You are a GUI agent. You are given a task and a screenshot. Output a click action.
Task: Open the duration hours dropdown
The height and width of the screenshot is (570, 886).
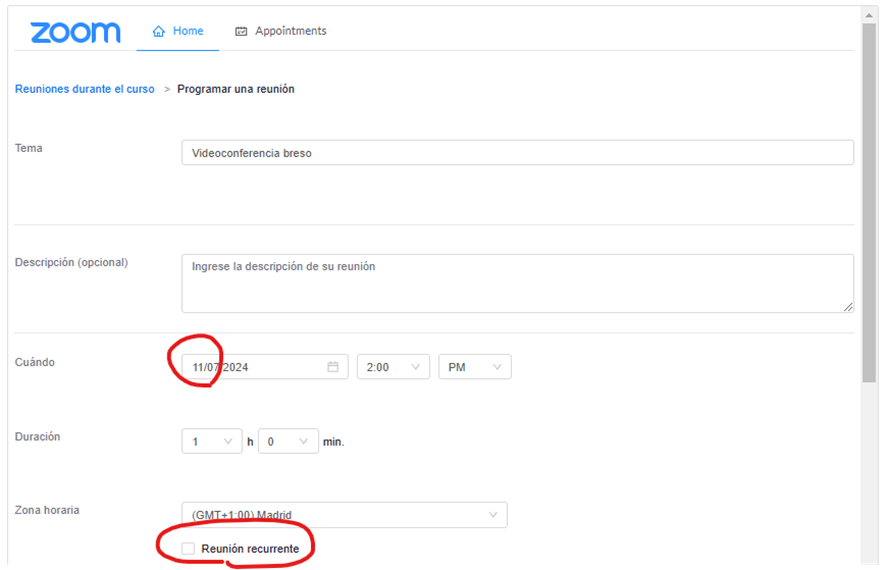[212, 441]
